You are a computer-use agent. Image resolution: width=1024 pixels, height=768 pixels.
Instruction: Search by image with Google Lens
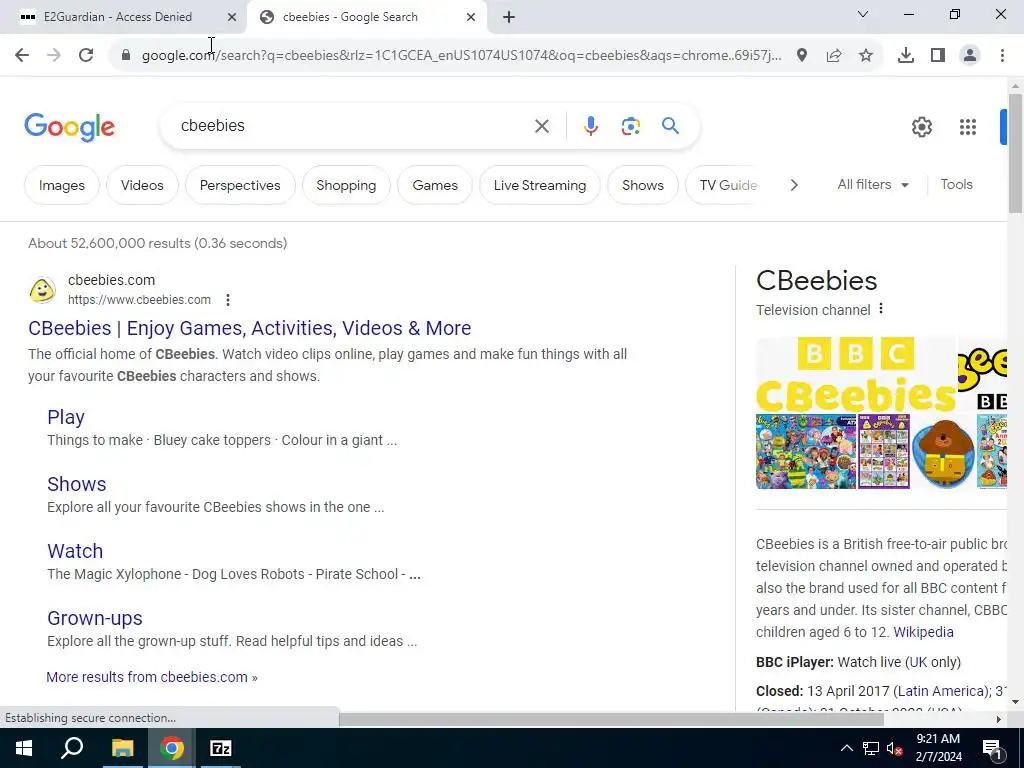(631, 126)
